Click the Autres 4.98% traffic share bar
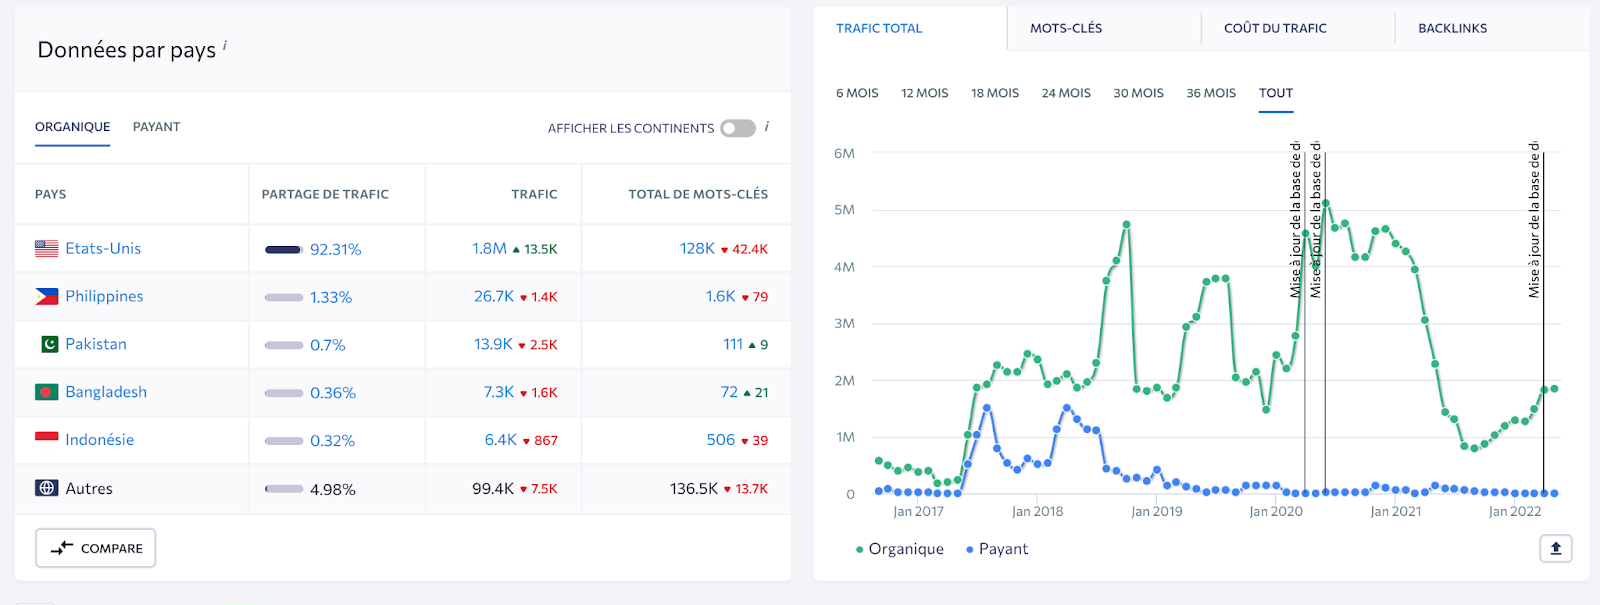The width and height of the screenshot is (1600, 605). tap(284, 489)
